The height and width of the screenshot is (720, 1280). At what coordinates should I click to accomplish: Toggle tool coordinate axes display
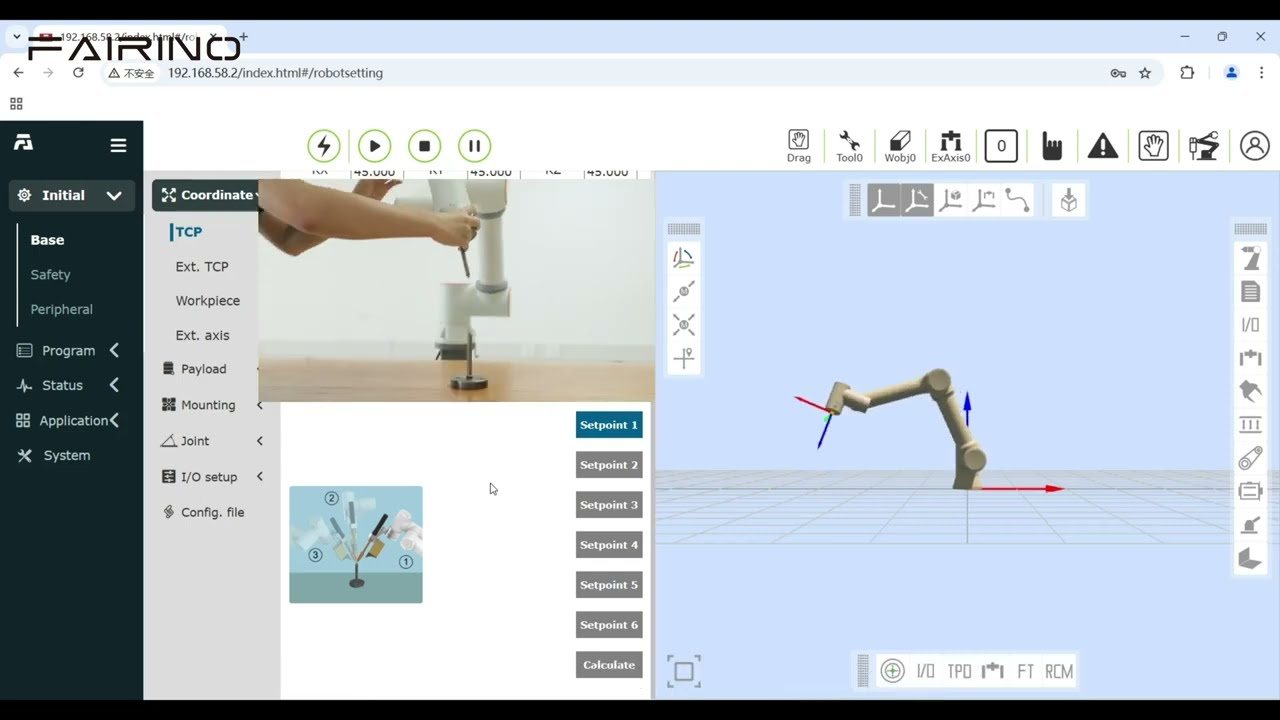point(917,200)
